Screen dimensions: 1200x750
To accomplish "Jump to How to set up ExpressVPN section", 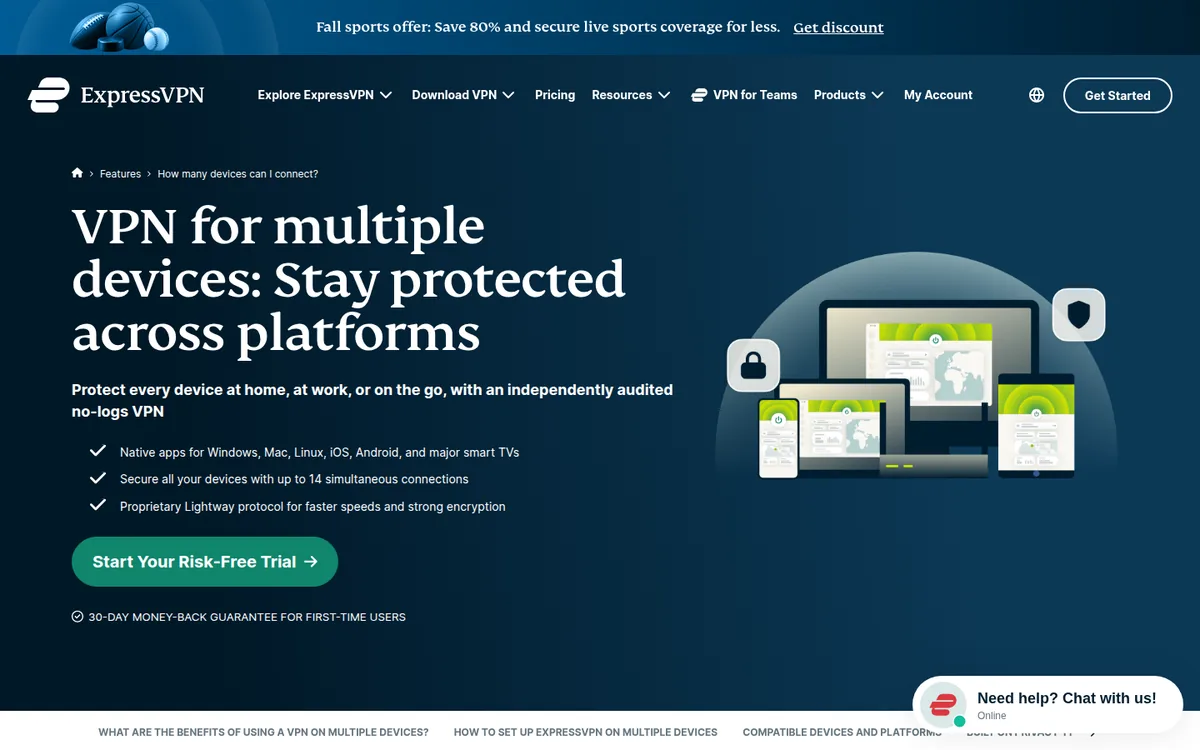I will coord(585,732).
